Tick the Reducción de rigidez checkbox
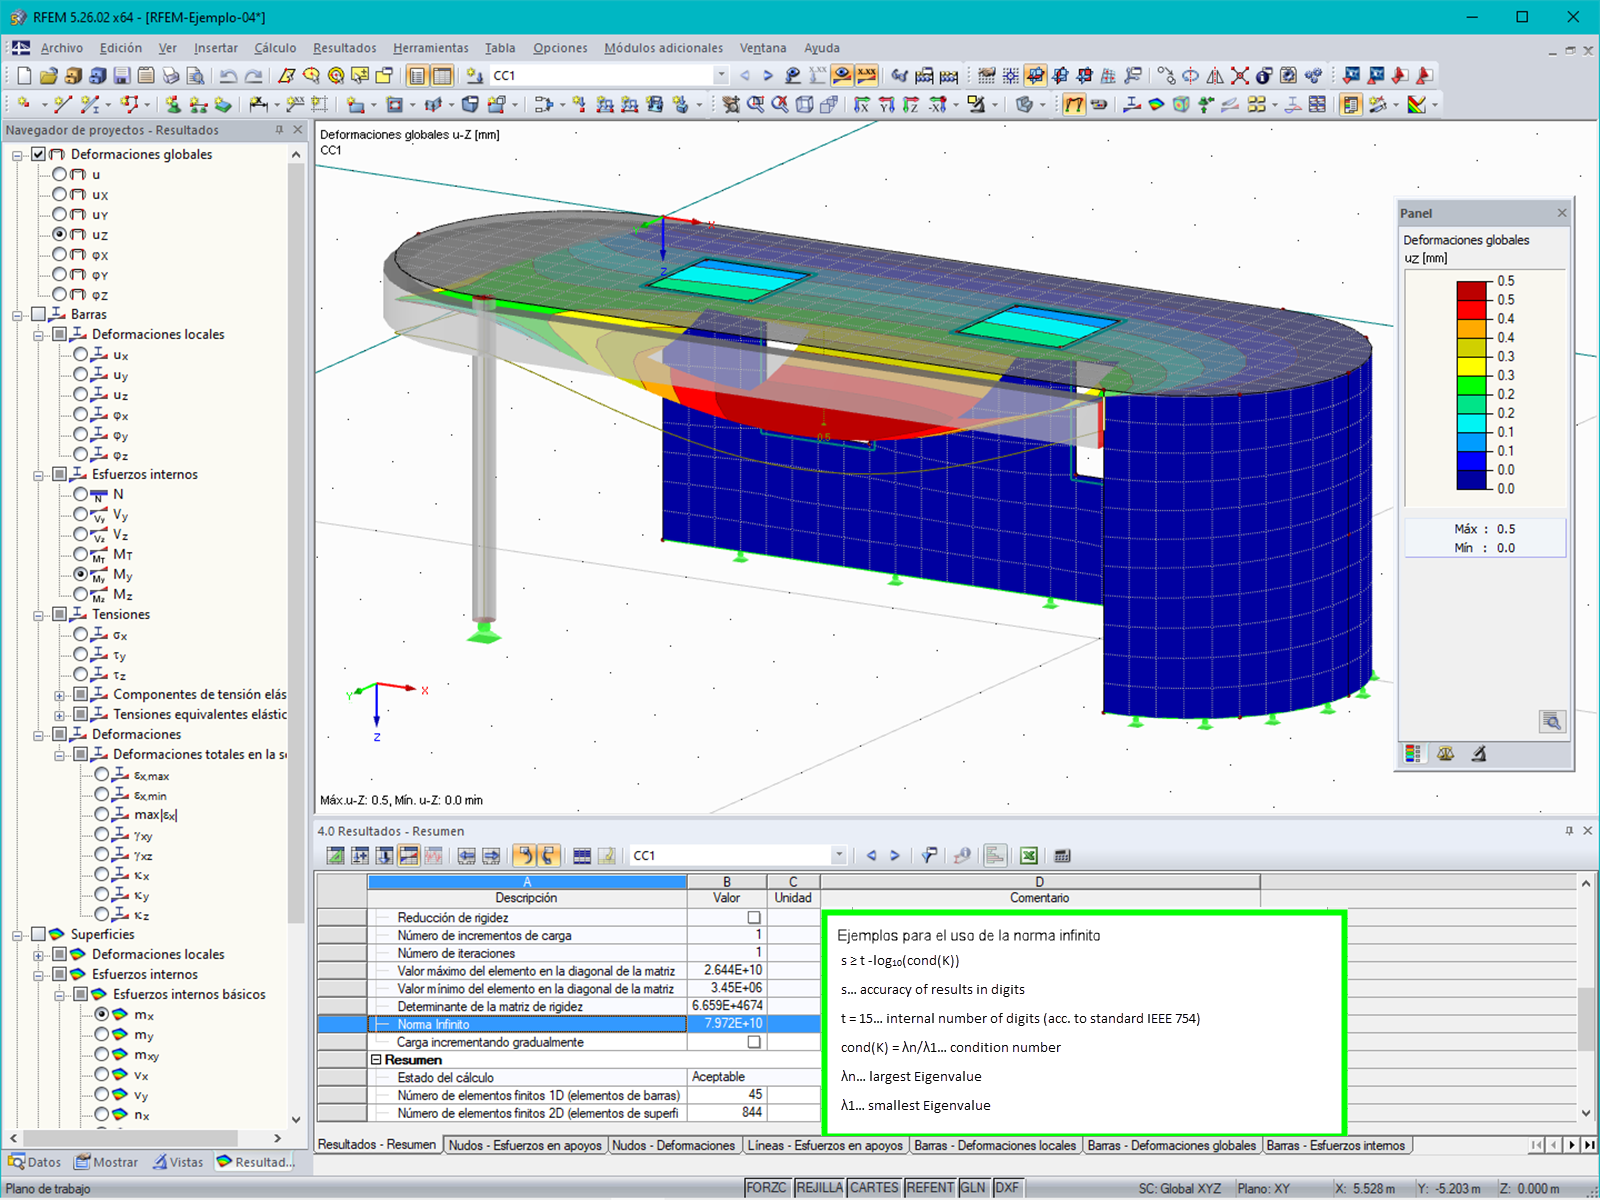This screenshot has height=1200, width=1600. pyautogui.click(x=754, y=917)
